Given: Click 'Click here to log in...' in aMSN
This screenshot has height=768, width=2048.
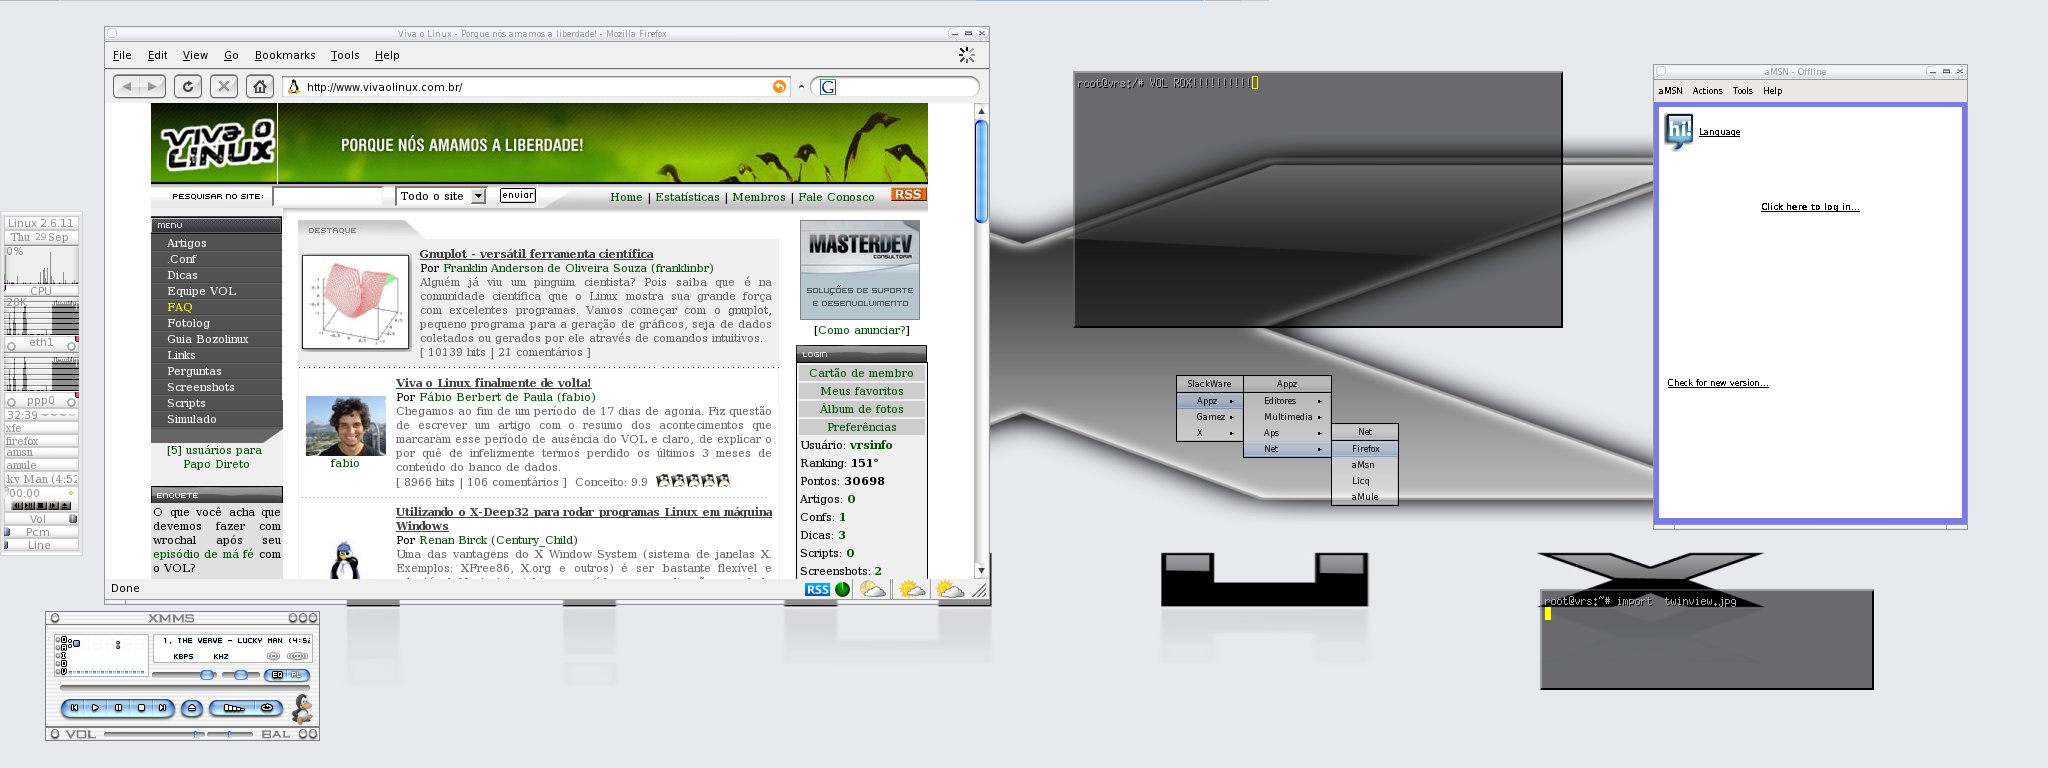Looking at the screenshot, I should point(1810,207).
